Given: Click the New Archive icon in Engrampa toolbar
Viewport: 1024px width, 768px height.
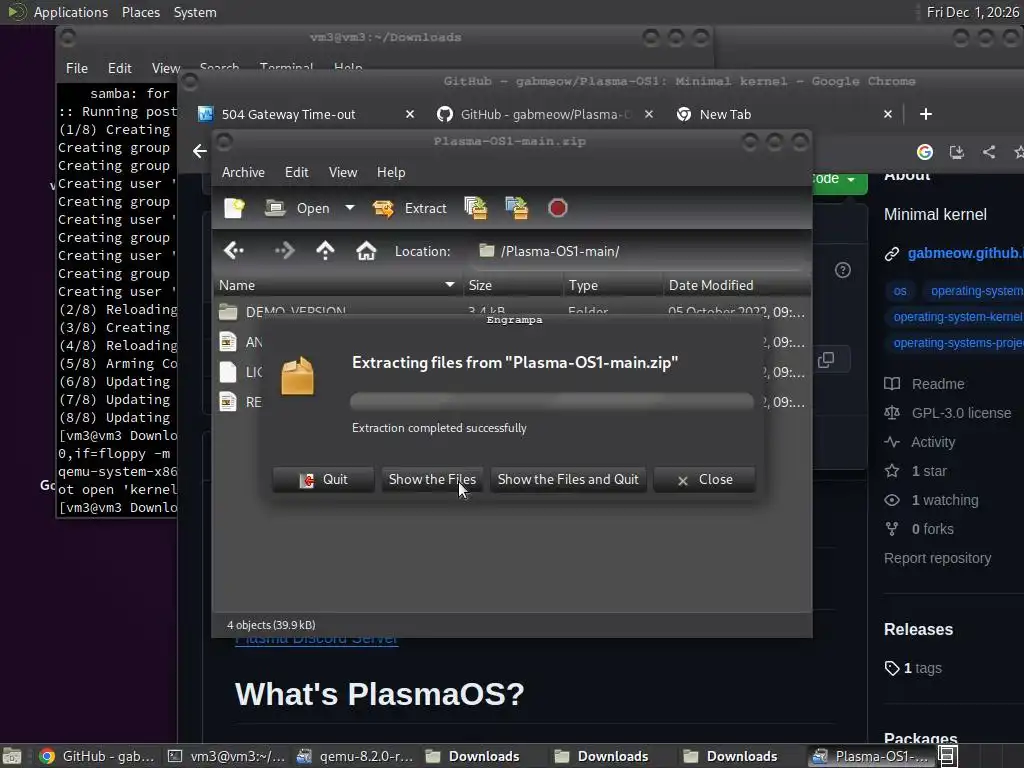Looking at the screenshot, I should pyautogui.click(x=234, y=208).
